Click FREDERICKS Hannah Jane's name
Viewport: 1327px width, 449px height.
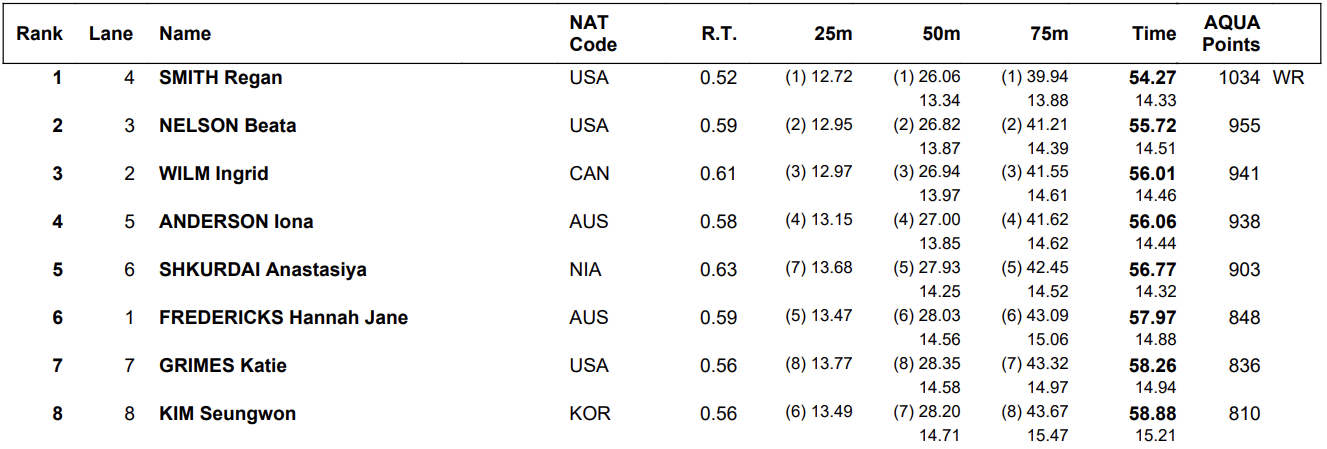(283, 317)
